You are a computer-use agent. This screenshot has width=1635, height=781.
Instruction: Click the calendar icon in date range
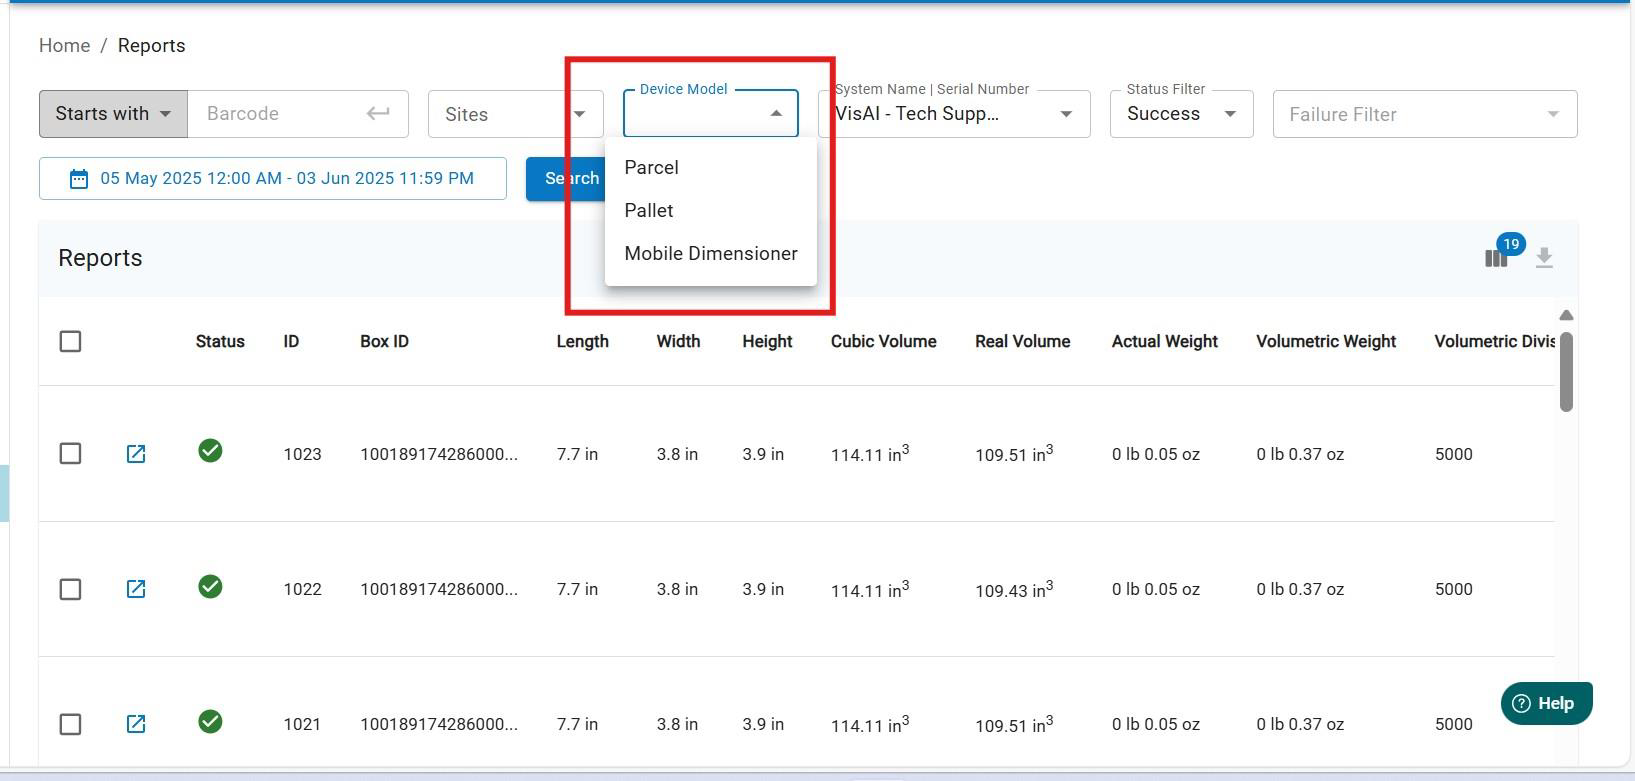79,179
